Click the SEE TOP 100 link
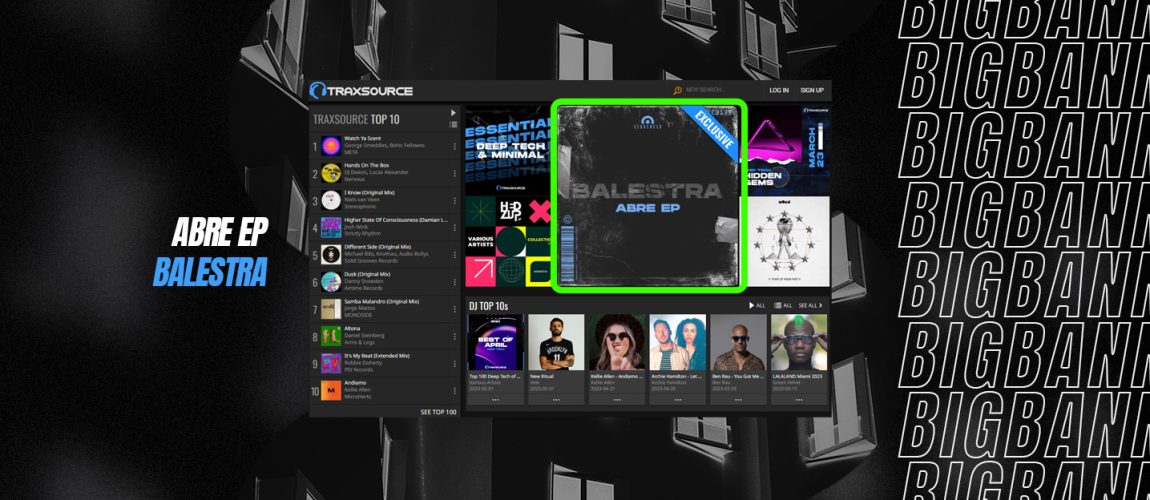 pyautogui.click(x=438, y=412)
